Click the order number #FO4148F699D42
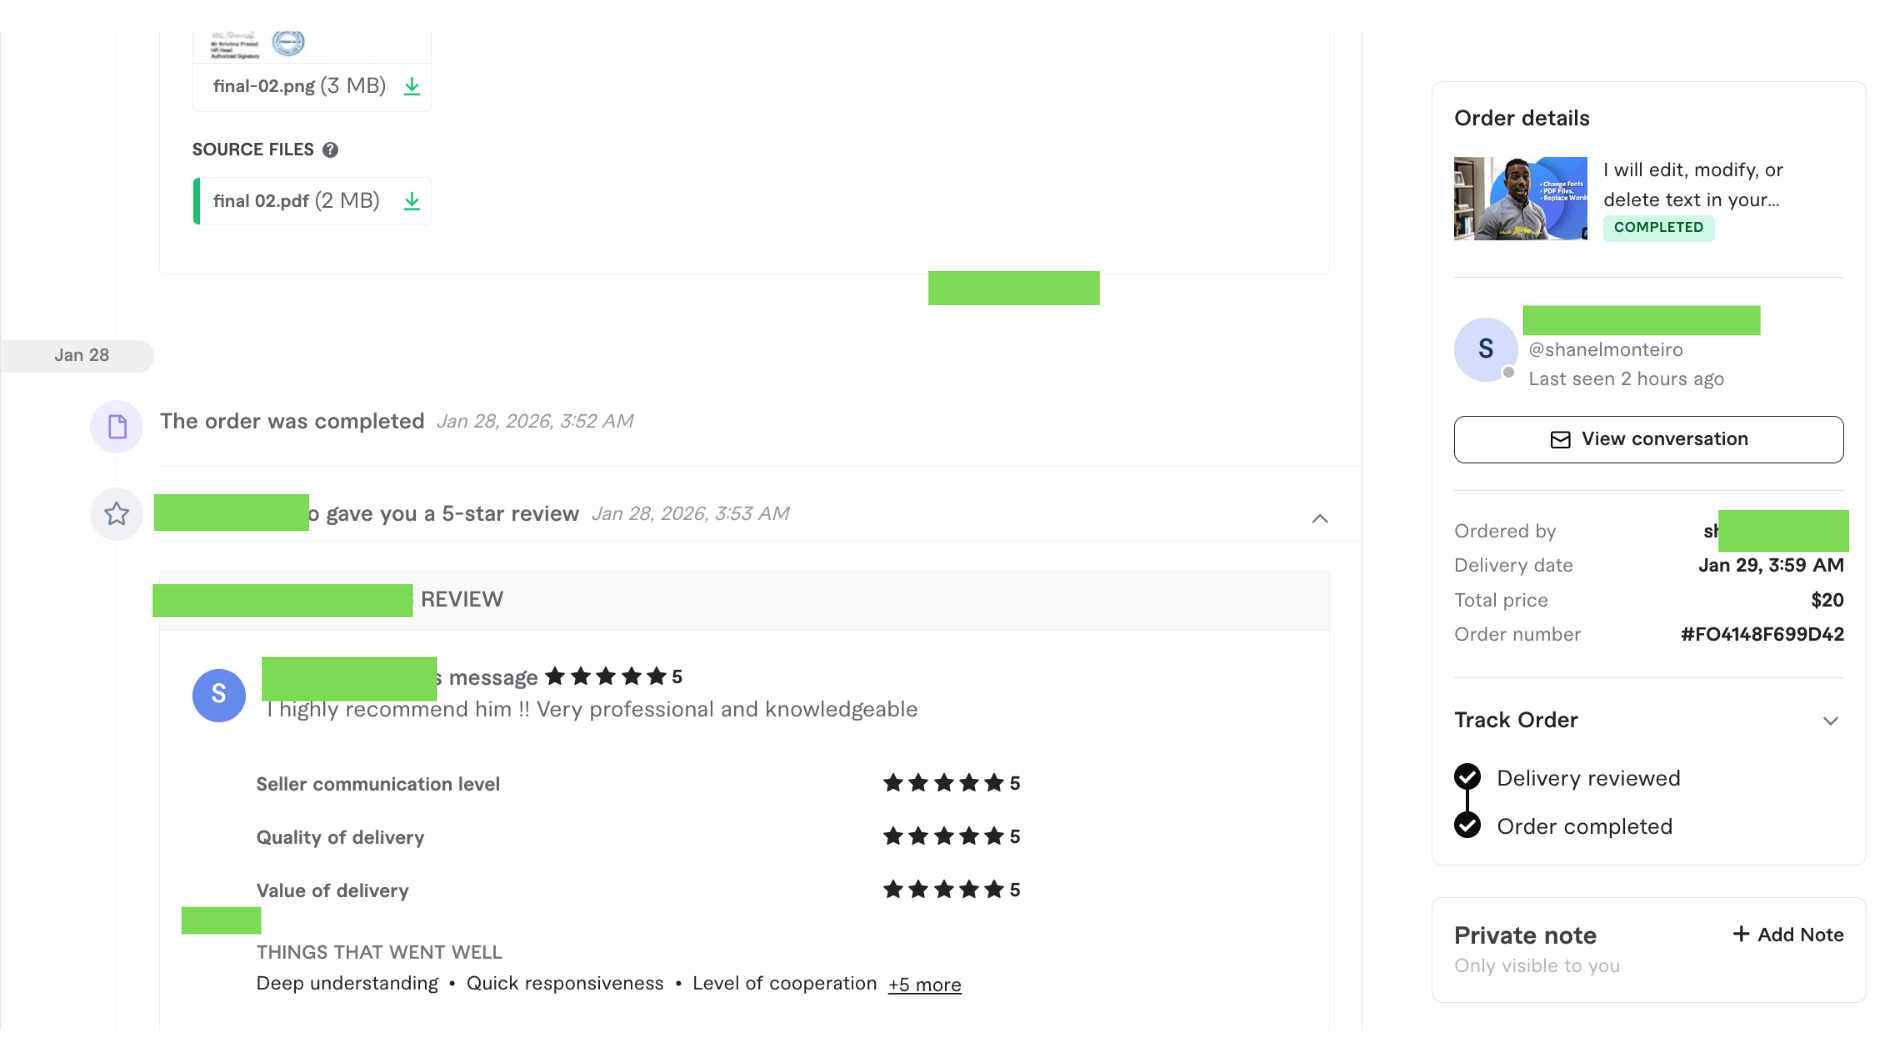This screenshot has width=1890, height=1062. click(x=1762, y=635)
